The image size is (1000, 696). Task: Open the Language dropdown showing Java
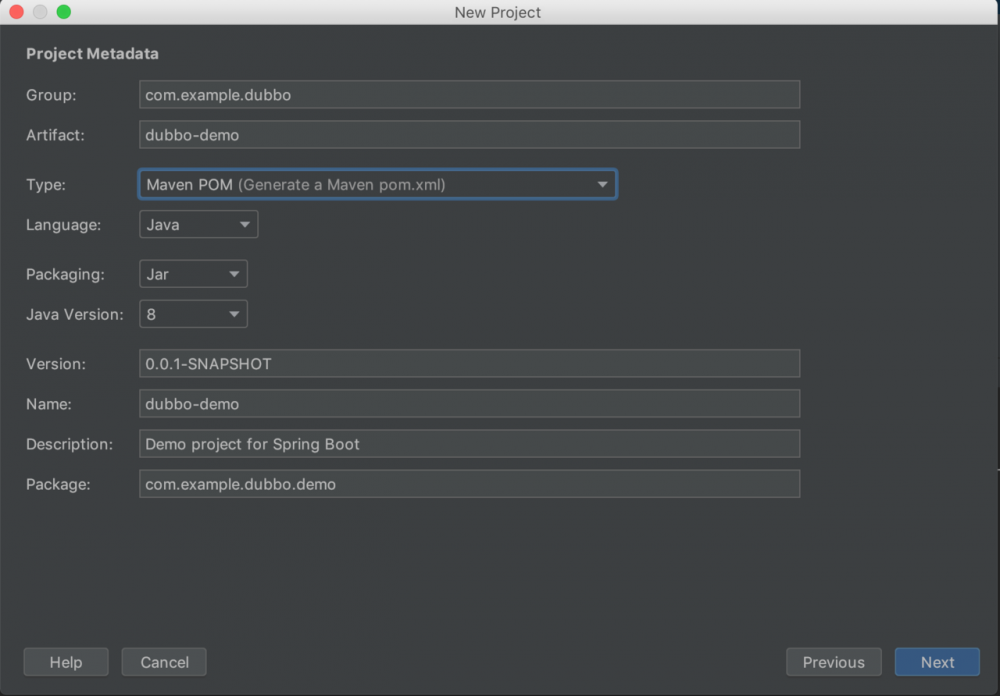(x=198, y=225)
